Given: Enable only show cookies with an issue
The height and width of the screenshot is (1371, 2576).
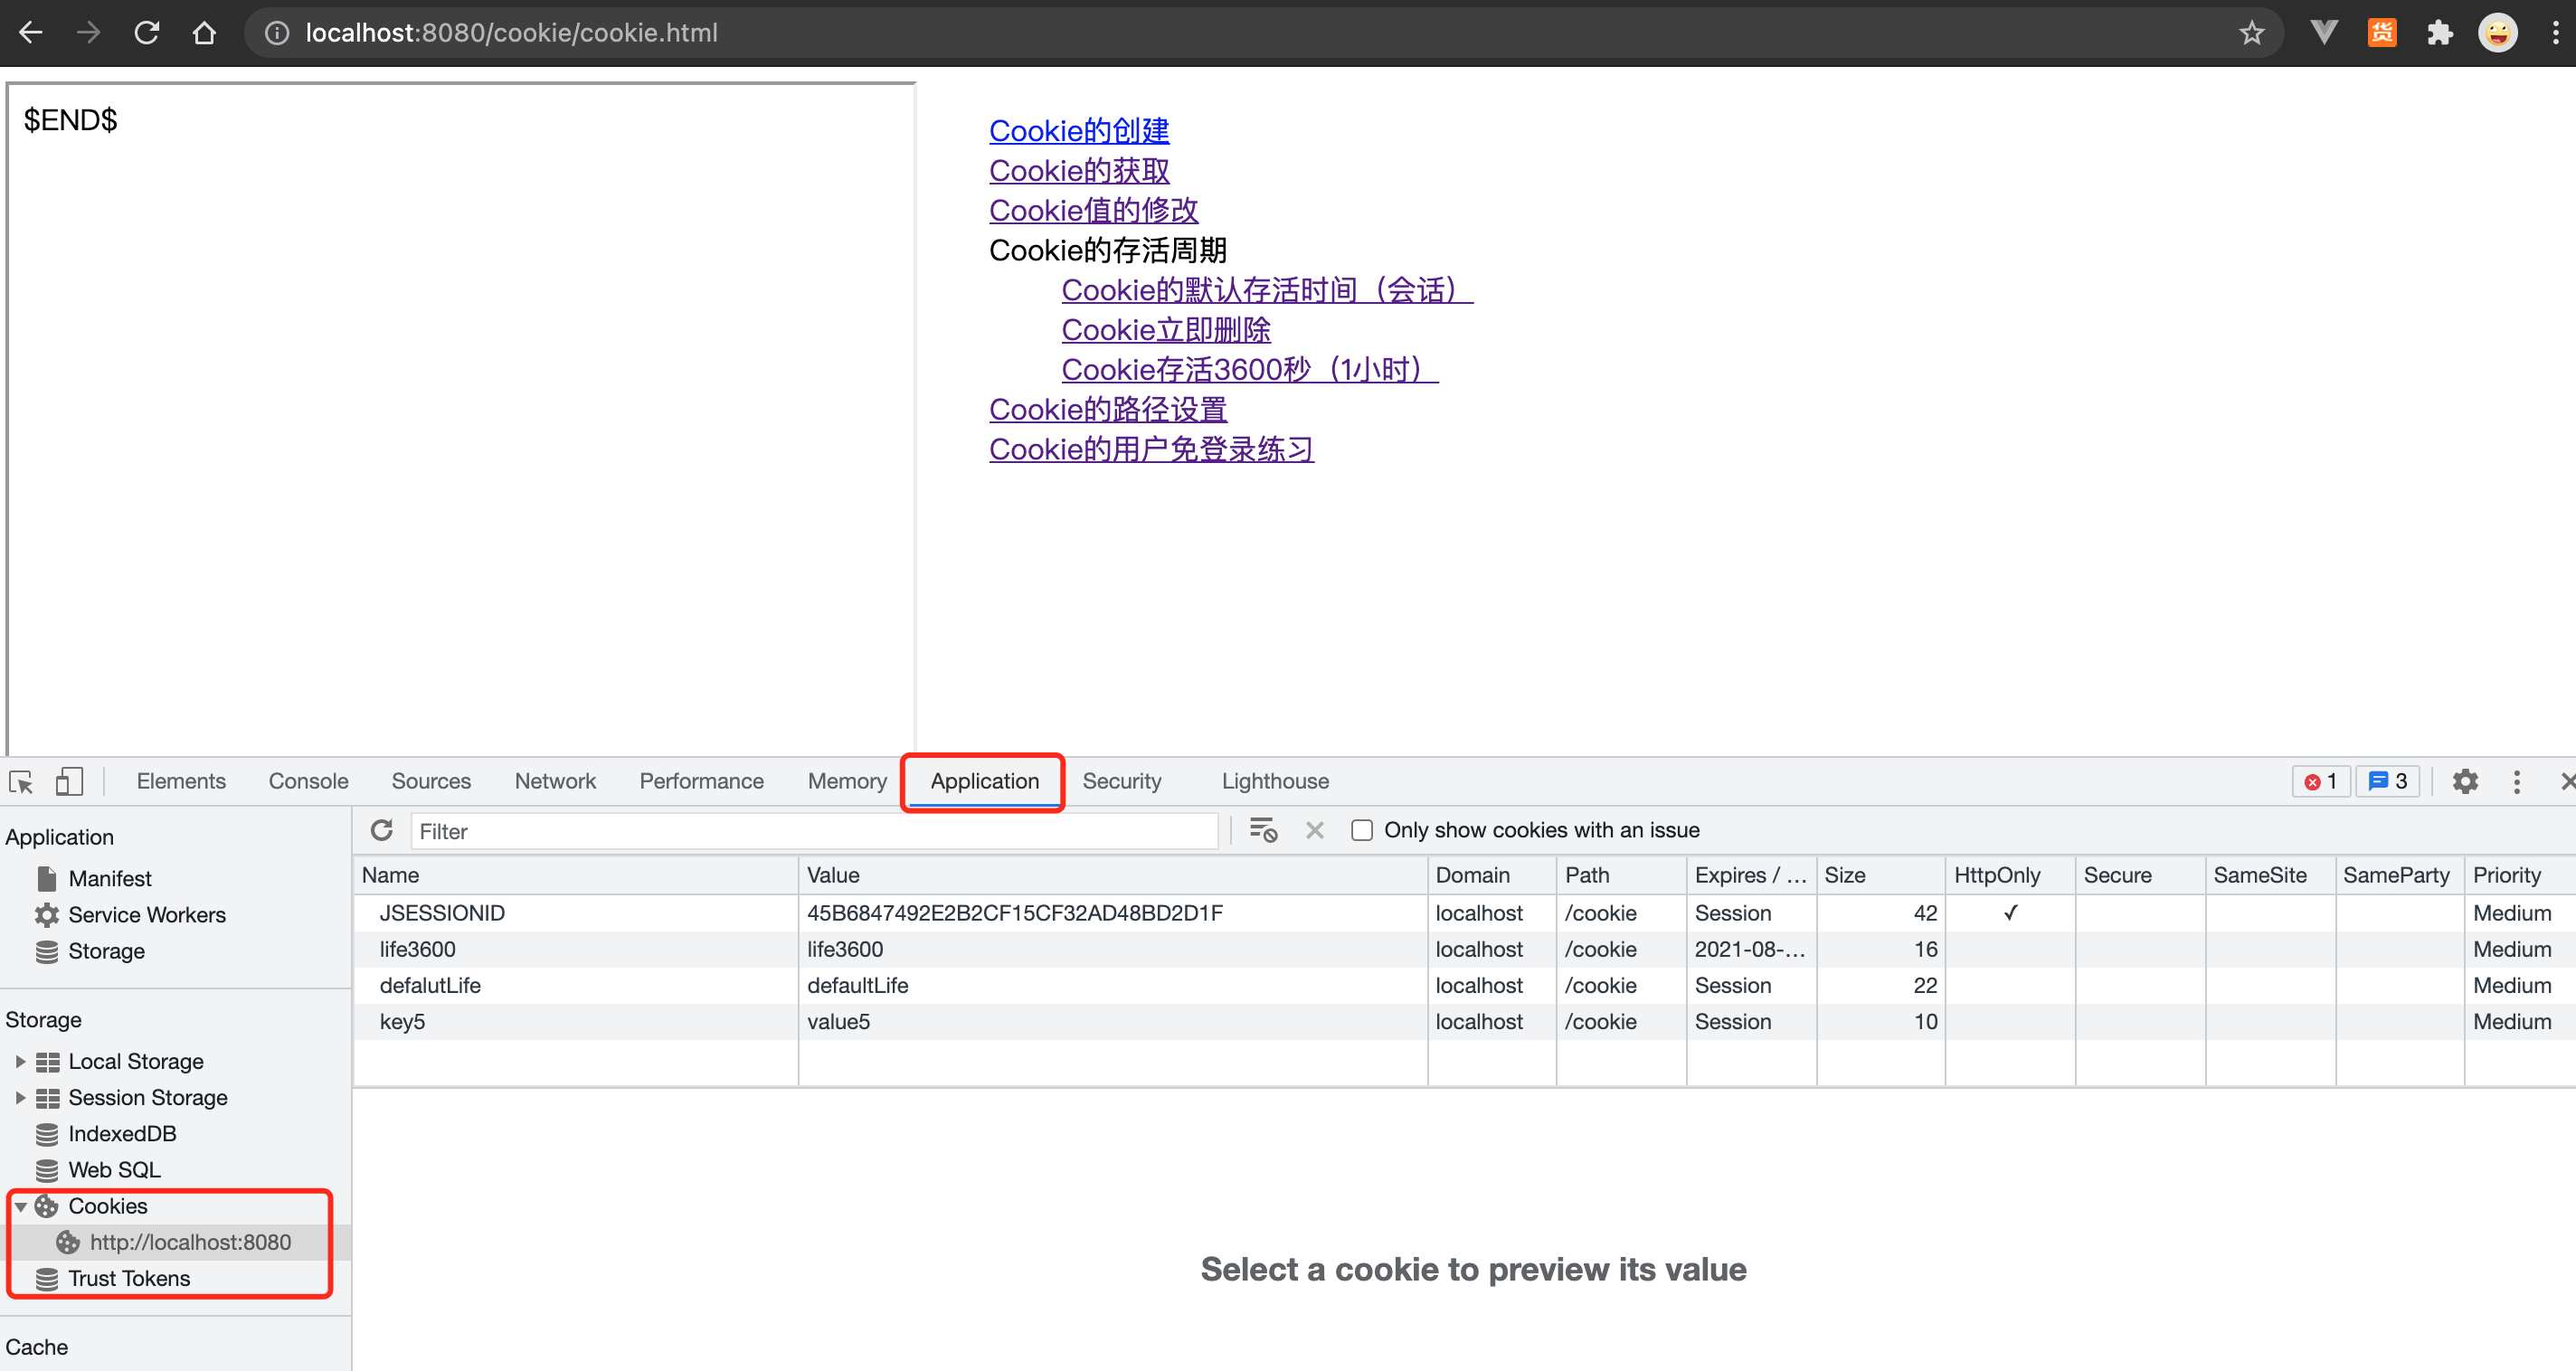Looking at the screenshot, I should tap(1362, 830).
